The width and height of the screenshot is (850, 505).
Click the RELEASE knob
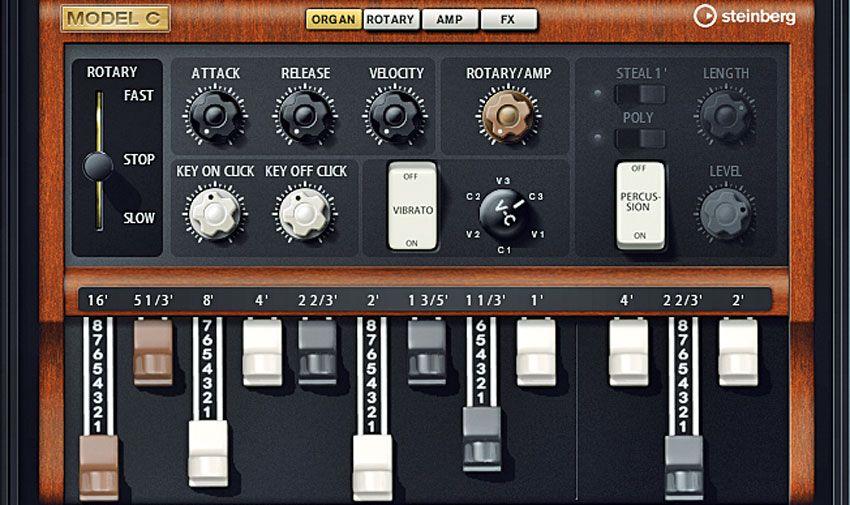[305, 115]
